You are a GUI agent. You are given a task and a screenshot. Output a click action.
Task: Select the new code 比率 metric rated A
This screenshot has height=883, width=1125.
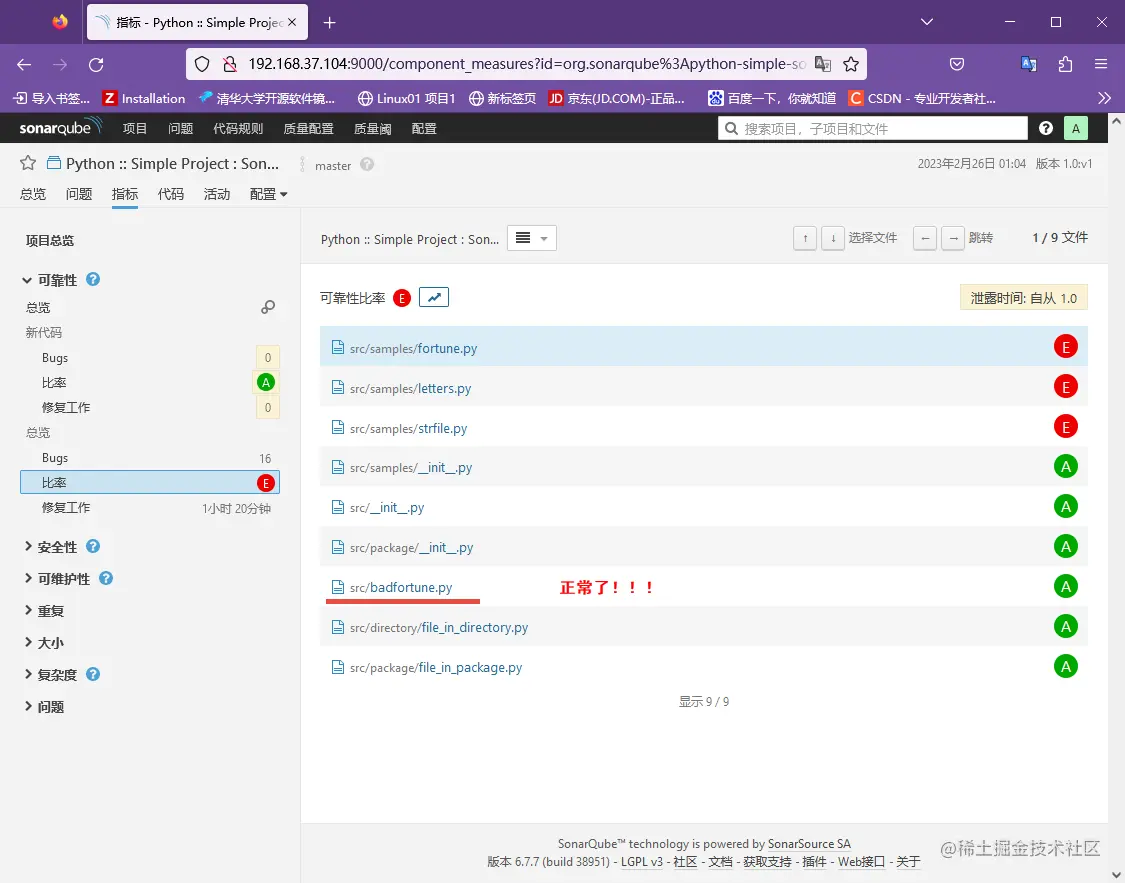(x=150, y=382)
